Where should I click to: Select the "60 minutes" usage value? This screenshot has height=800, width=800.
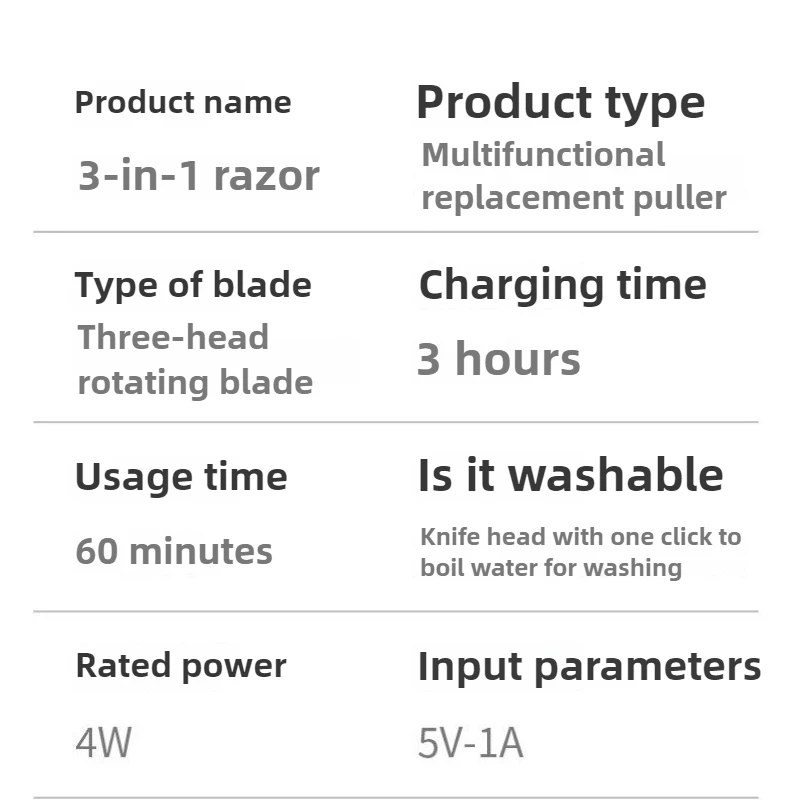(x=174, y=551)
